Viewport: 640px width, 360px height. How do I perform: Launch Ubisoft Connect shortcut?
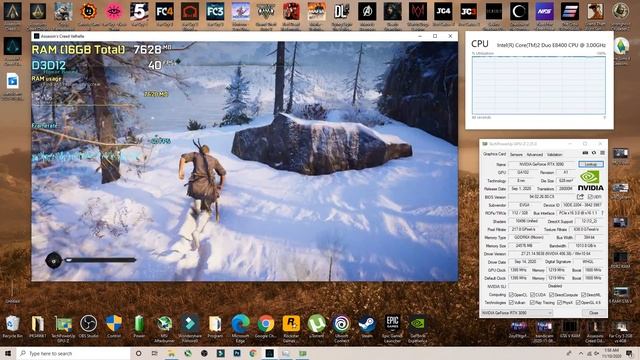342,324
